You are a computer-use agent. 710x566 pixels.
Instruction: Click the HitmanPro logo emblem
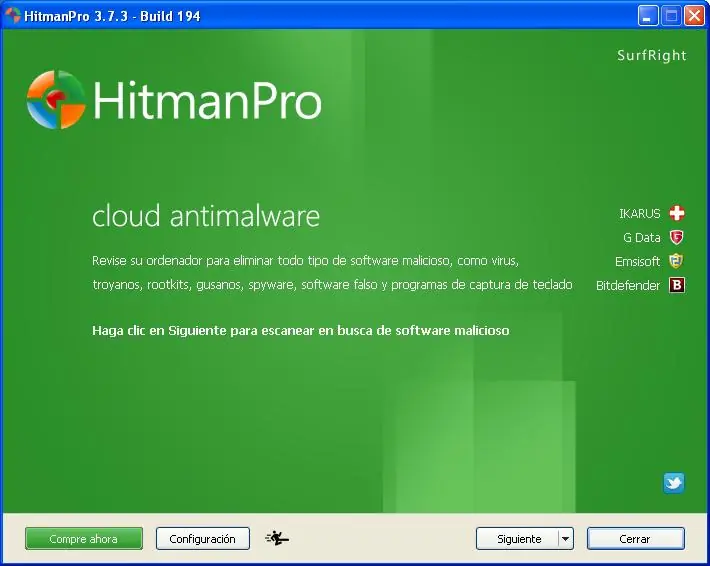click(56, 100)
